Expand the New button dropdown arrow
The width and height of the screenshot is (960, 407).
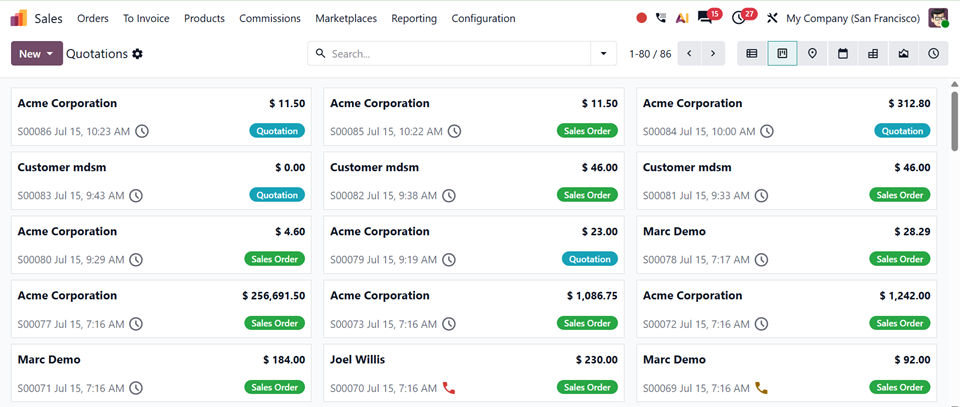(50, 54)
